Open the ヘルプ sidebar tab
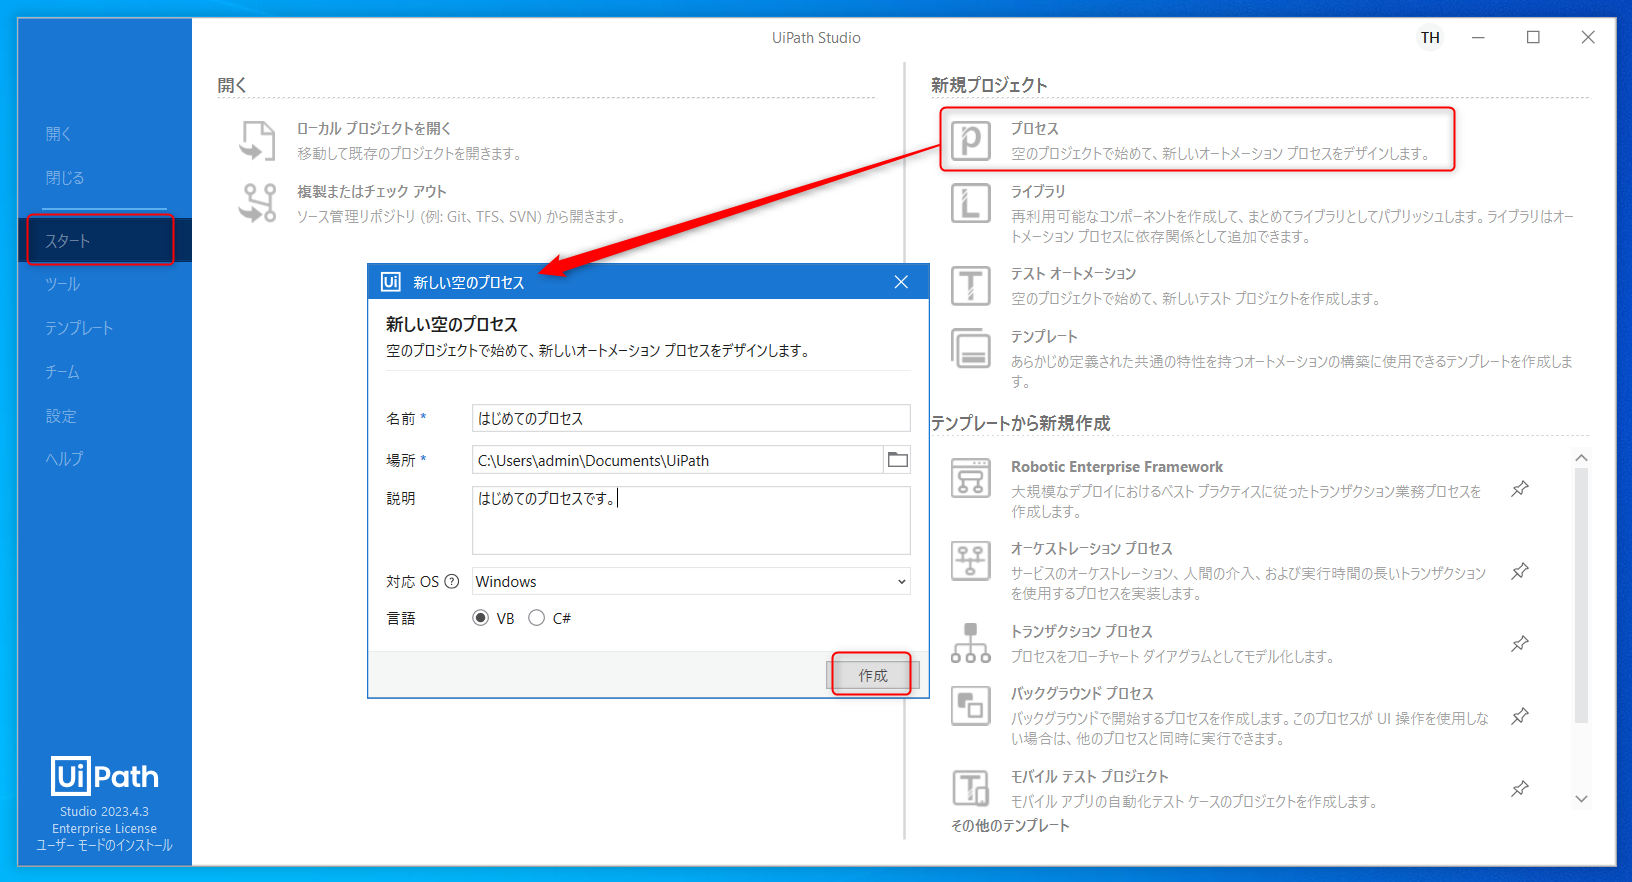This screenshot has width=1632, height=882. pyautogui.click(x=64, y=459)
